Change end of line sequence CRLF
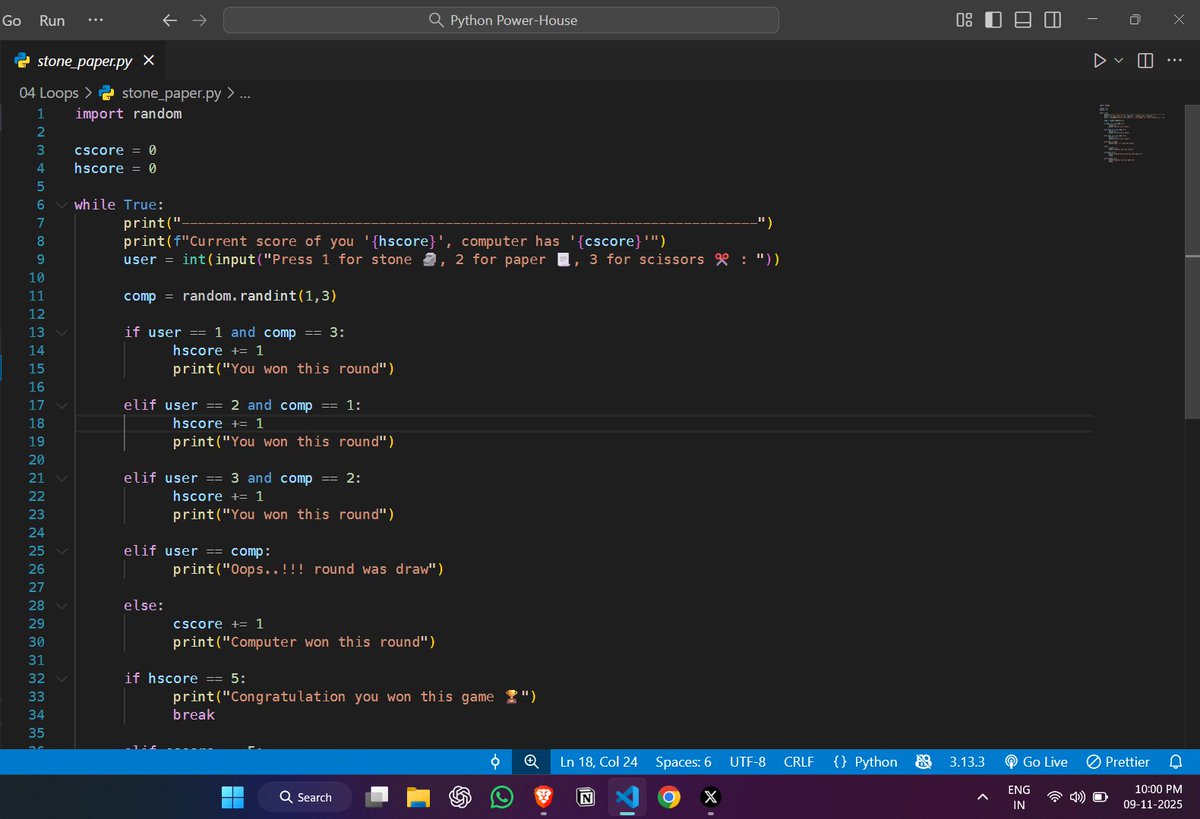The height and width of the screenshot is (819, 1200). (x=798, y=762)
